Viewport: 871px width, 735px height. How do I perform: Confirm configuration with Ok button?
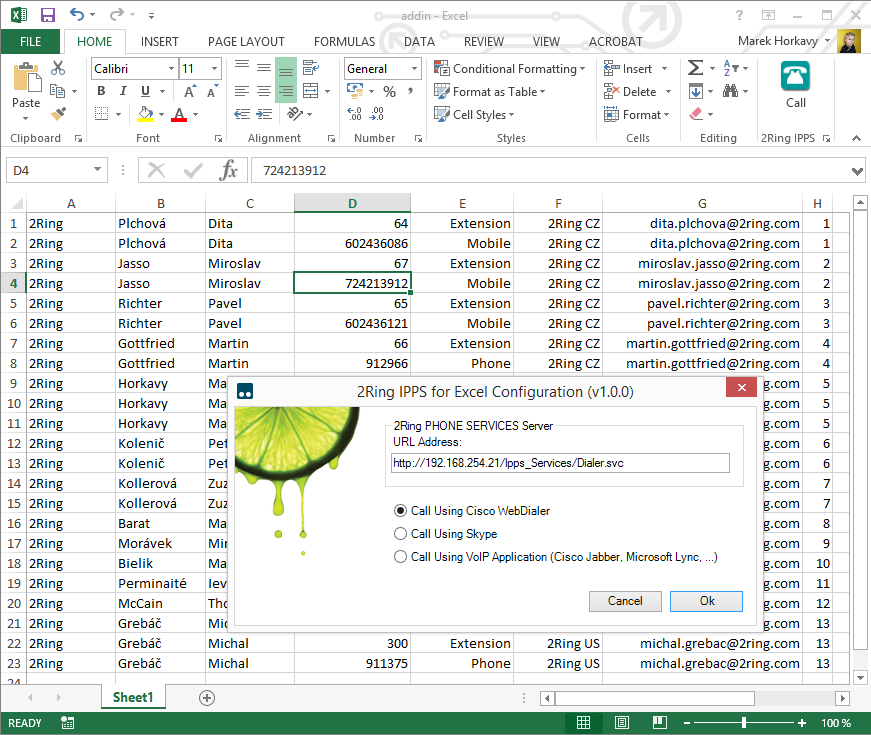706,601
